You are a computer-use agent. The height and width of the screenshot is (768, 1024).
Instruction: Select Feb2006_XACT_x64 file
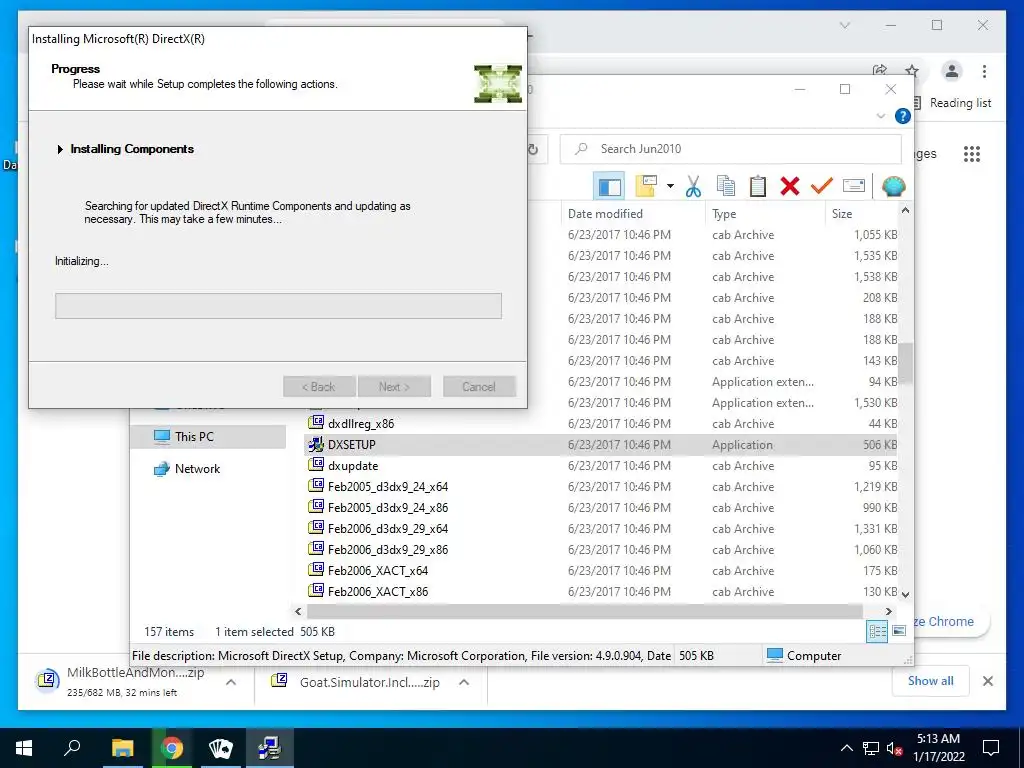click(x=600, y=570)
